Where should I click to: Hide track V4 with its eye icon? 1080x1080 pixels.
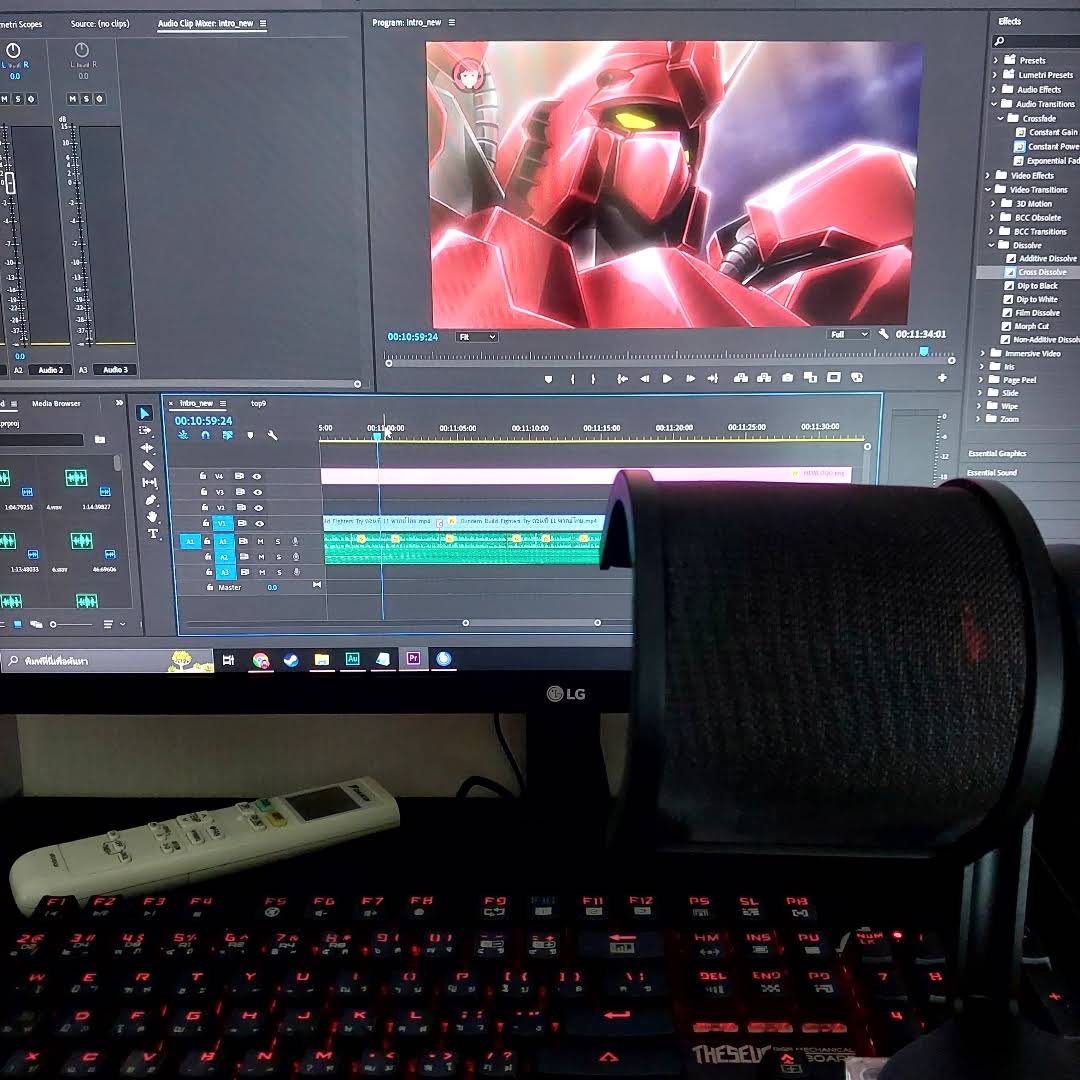click(257, 476)
